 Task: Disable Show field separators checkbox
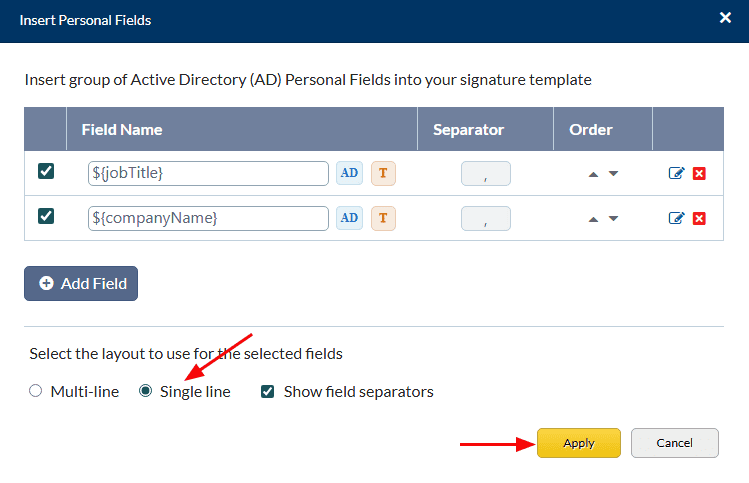point(267,391)
